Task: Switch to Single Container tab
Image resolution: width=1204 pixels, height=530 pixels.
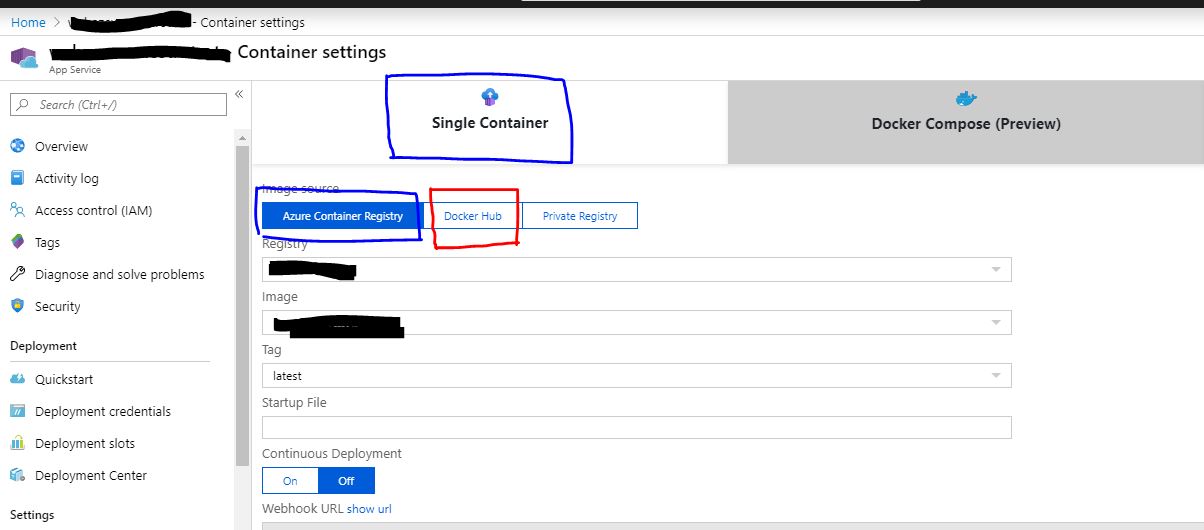Action: [x=490, y=122]
